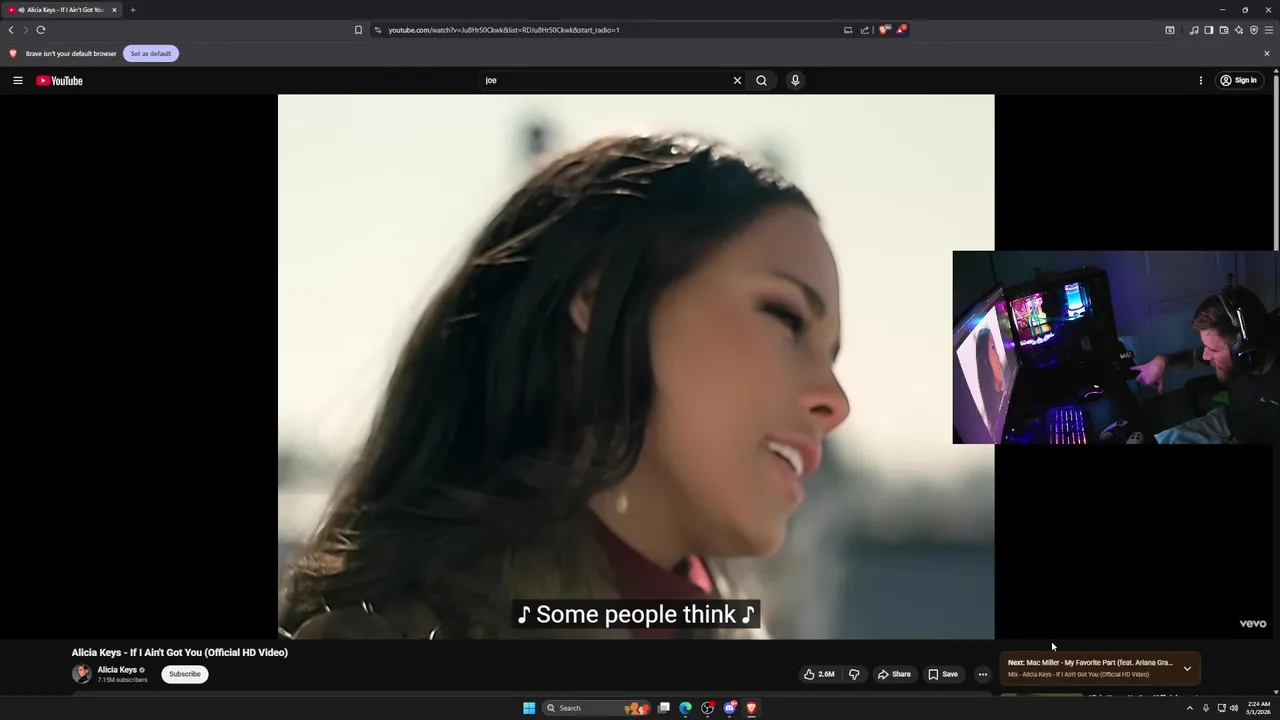Close the Alicia Keys browser tab
1280x720 pixels.
(114, 10)
